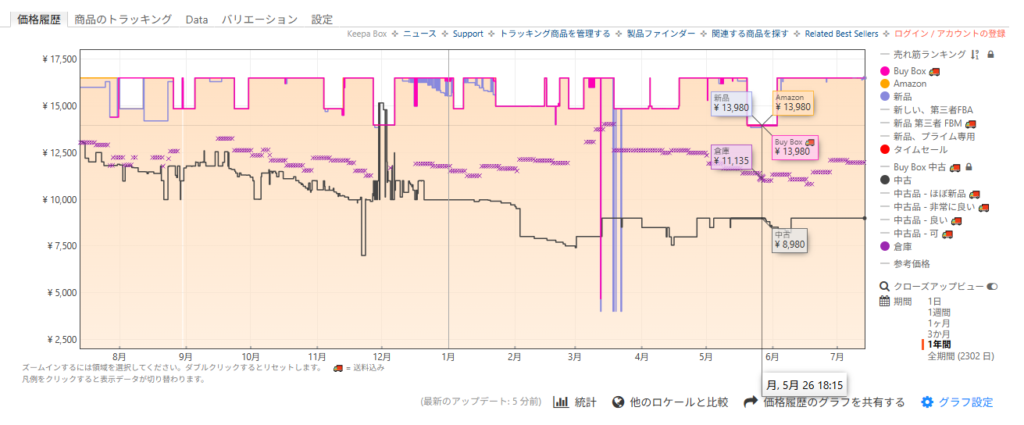Click the 中古 ¥8,980 data label on chart
The width and height of the screenshot is (1024, 425).
(789, 240)
